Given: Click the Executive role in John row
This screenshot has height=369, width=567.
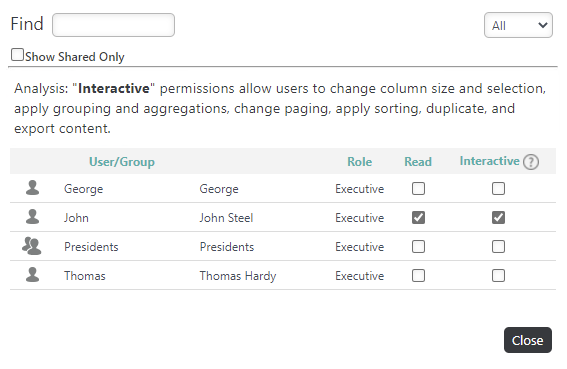Looking at the screenshot, I should (359, 218).
